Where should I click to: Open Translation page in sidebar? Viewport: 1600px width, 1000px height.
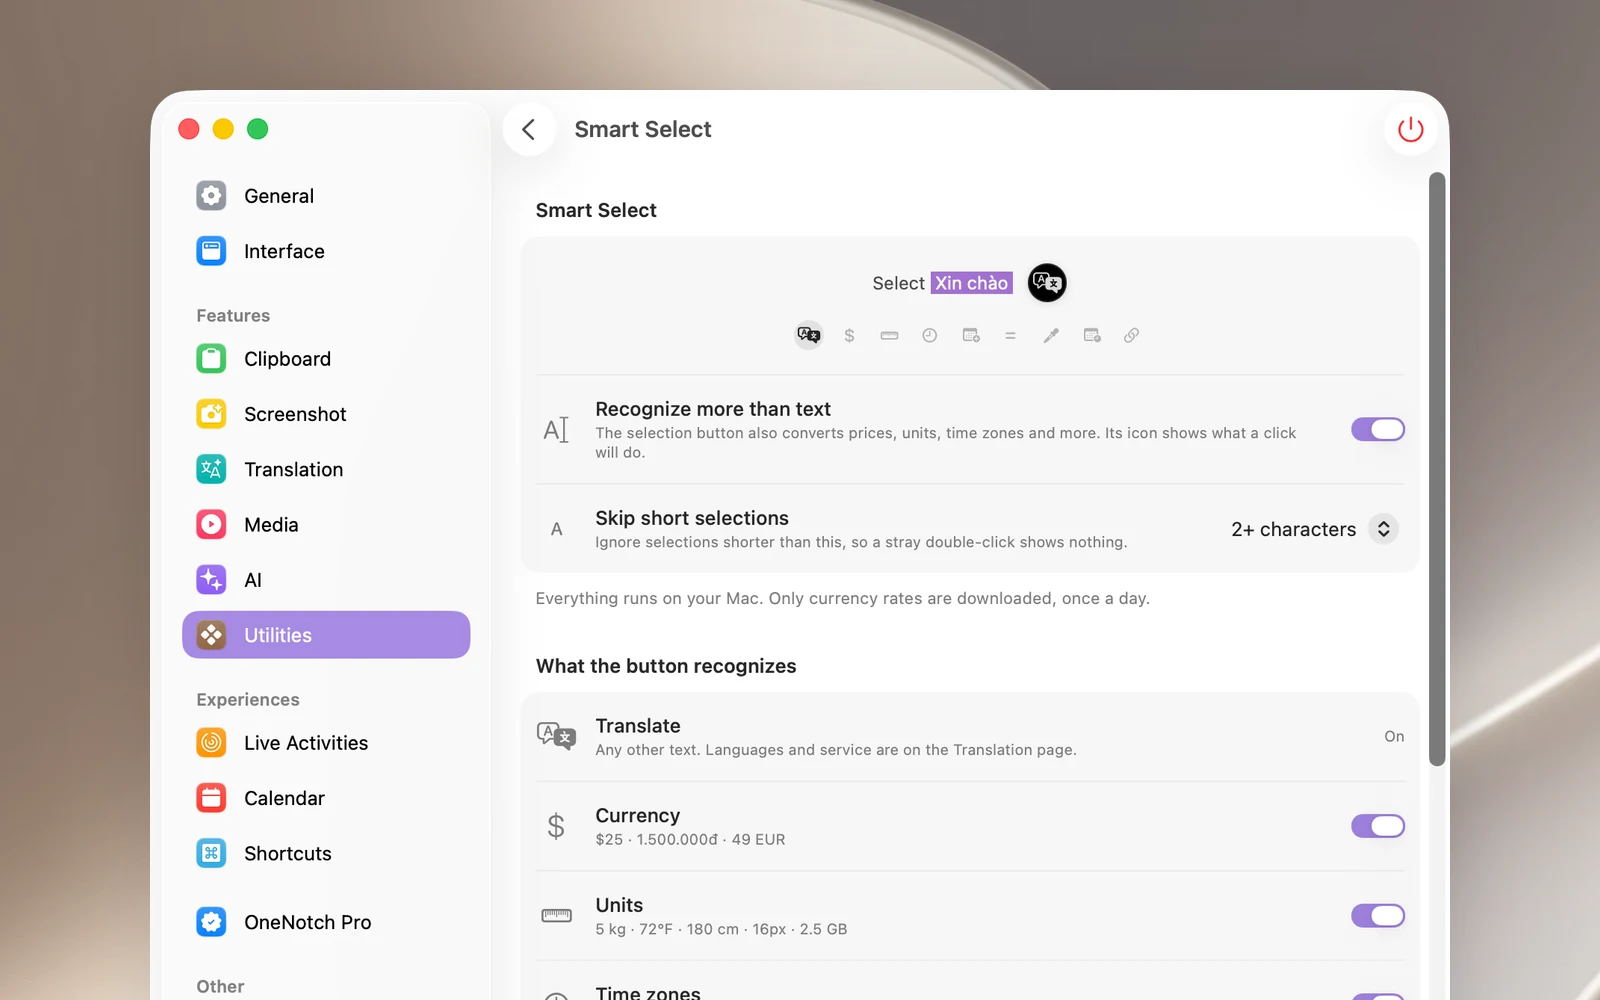coord(326,469)
